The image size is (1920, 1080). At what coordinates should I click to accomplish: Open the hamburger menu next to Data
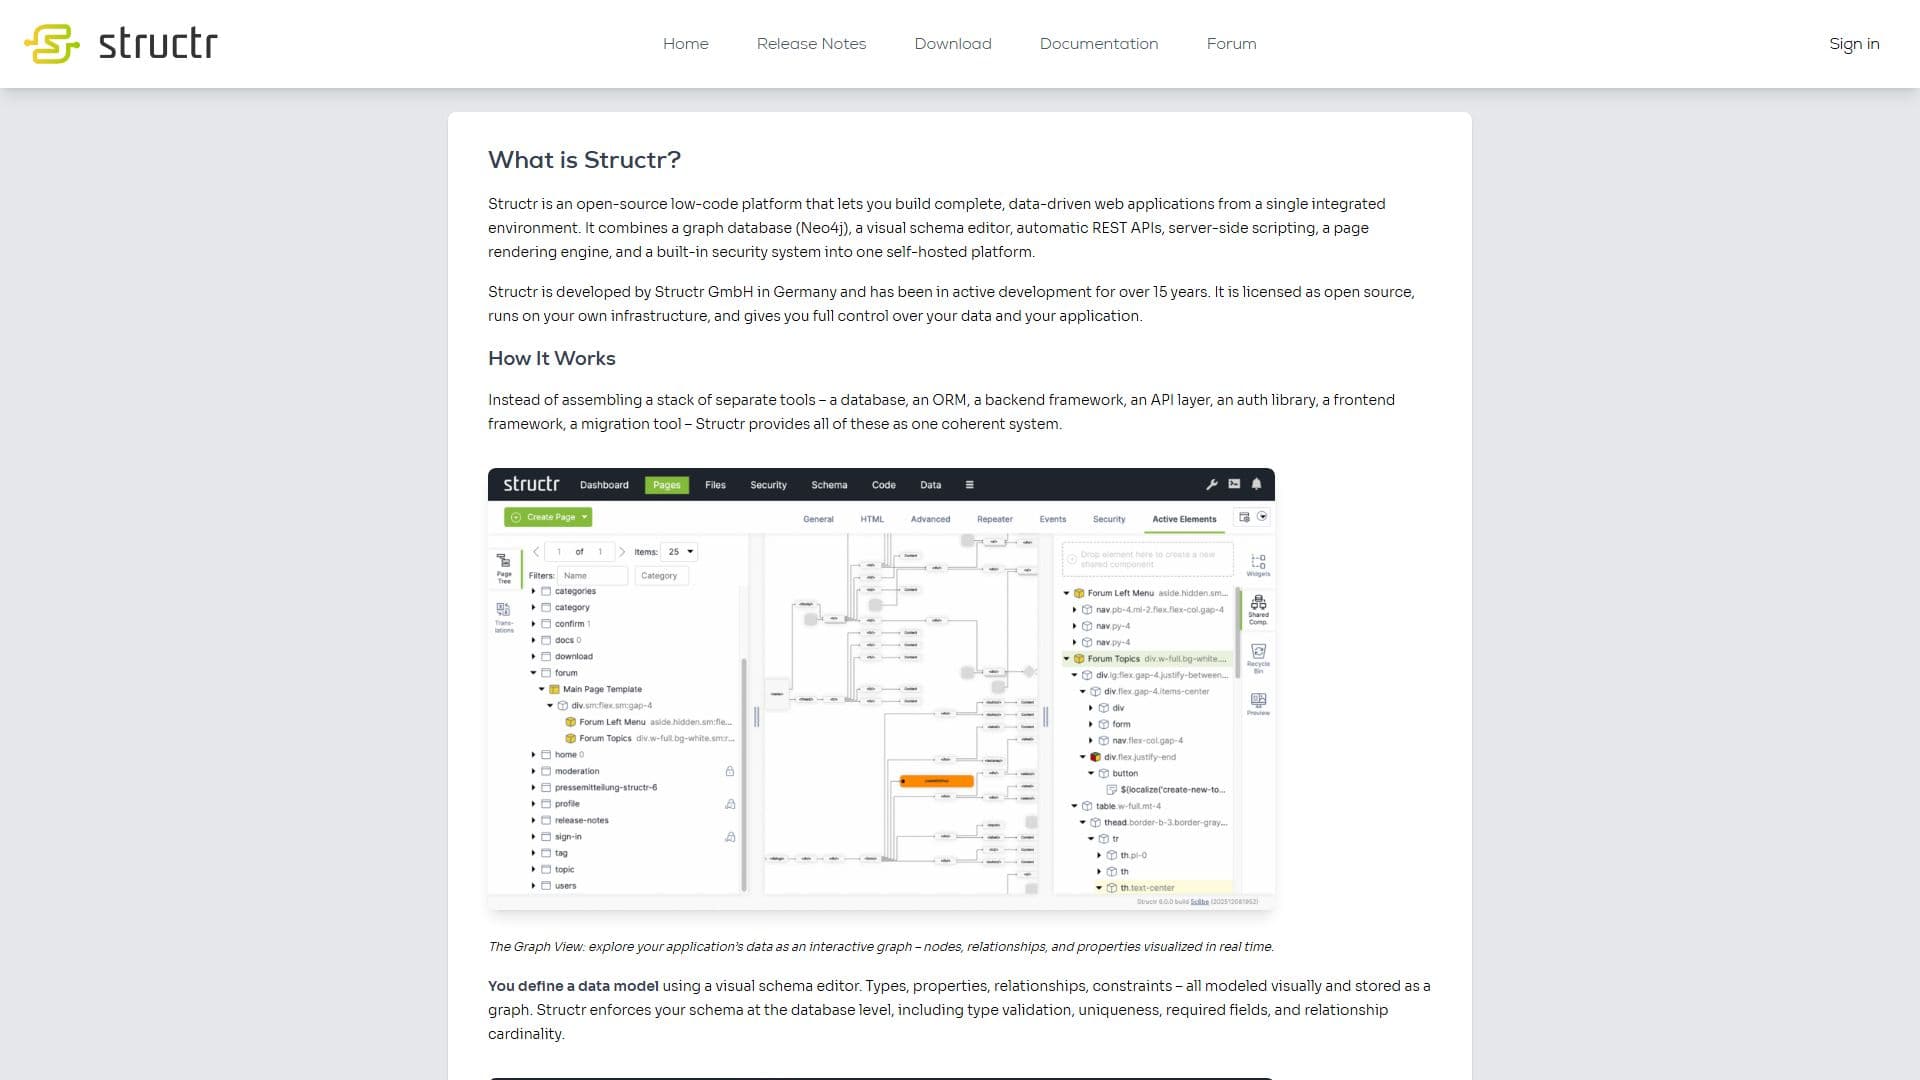969,485
